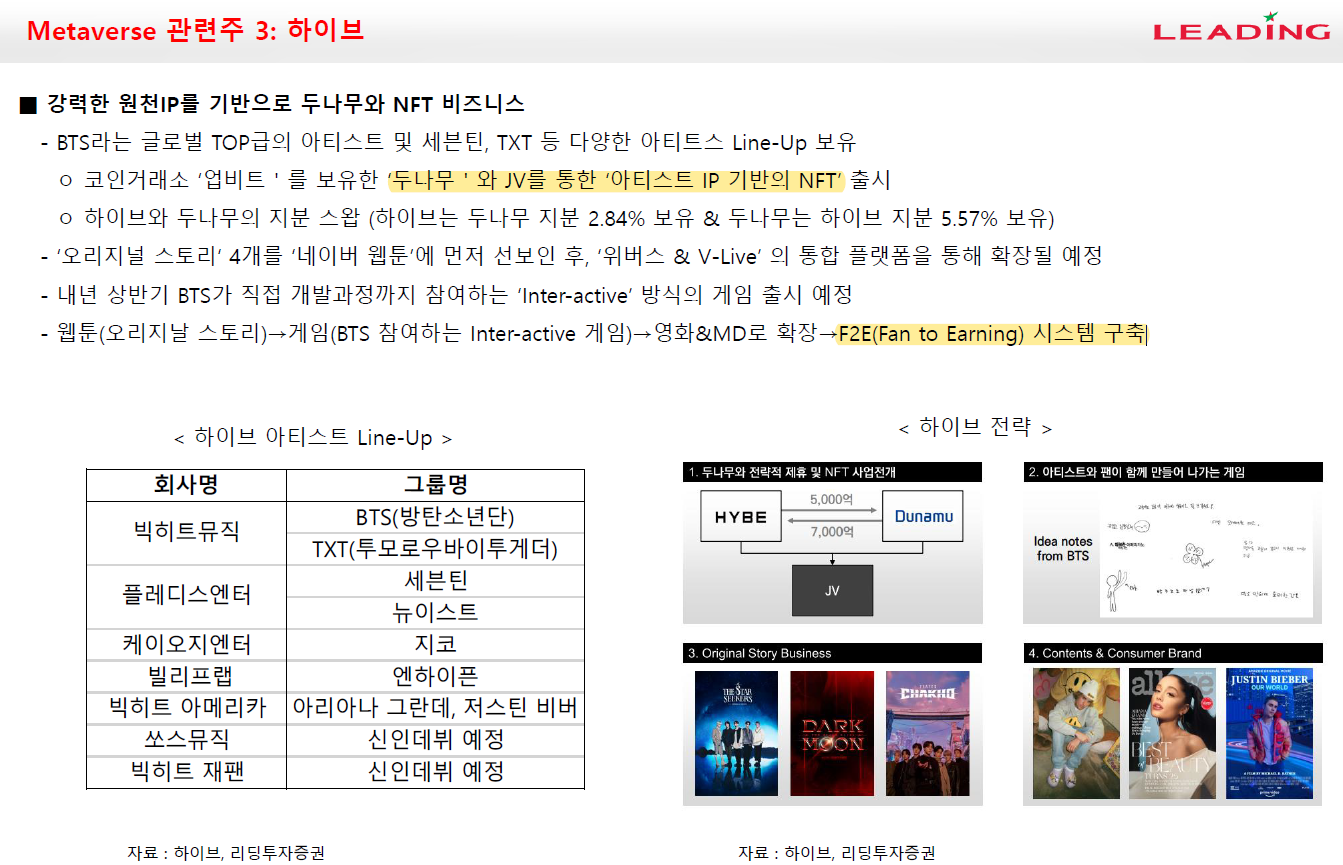Click the Allure 'Best of Beauty' cover
Screen dimensions: 1343x865
pyautogui.click(x=1172, y=733)
